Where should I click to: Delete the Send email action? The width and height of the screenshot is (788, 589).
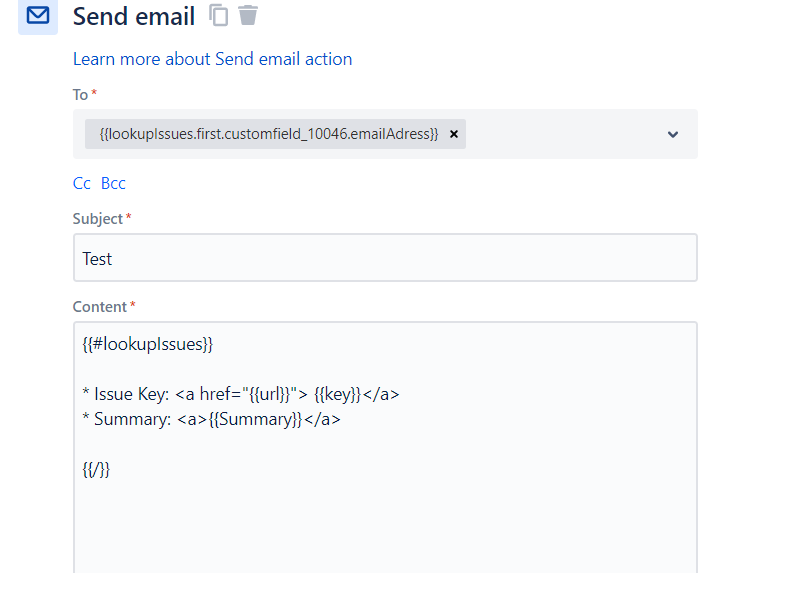coord(248,15)
